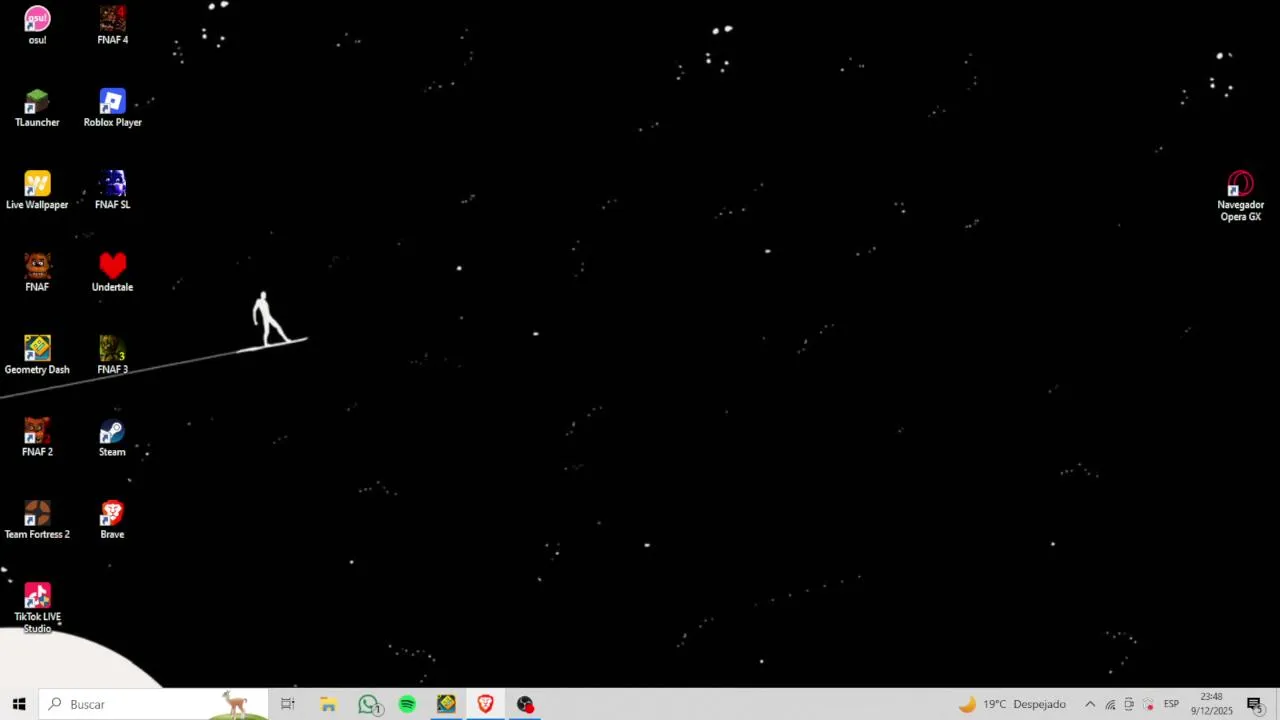The height and width of the screenshot is (720, 1280).
Task: Launch the FNAF 4 desktop shortcut
Action: click(112, 25)
